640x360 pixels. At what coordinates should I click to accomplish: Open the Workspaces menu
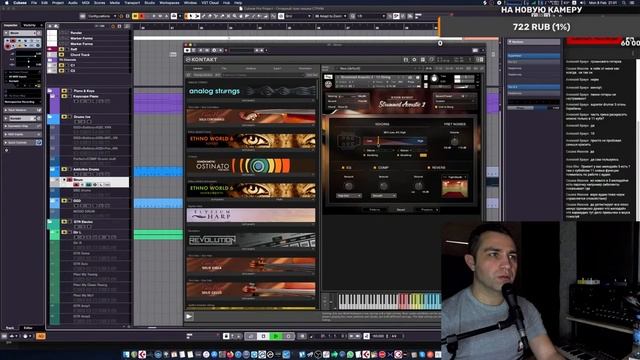[169, 2]
